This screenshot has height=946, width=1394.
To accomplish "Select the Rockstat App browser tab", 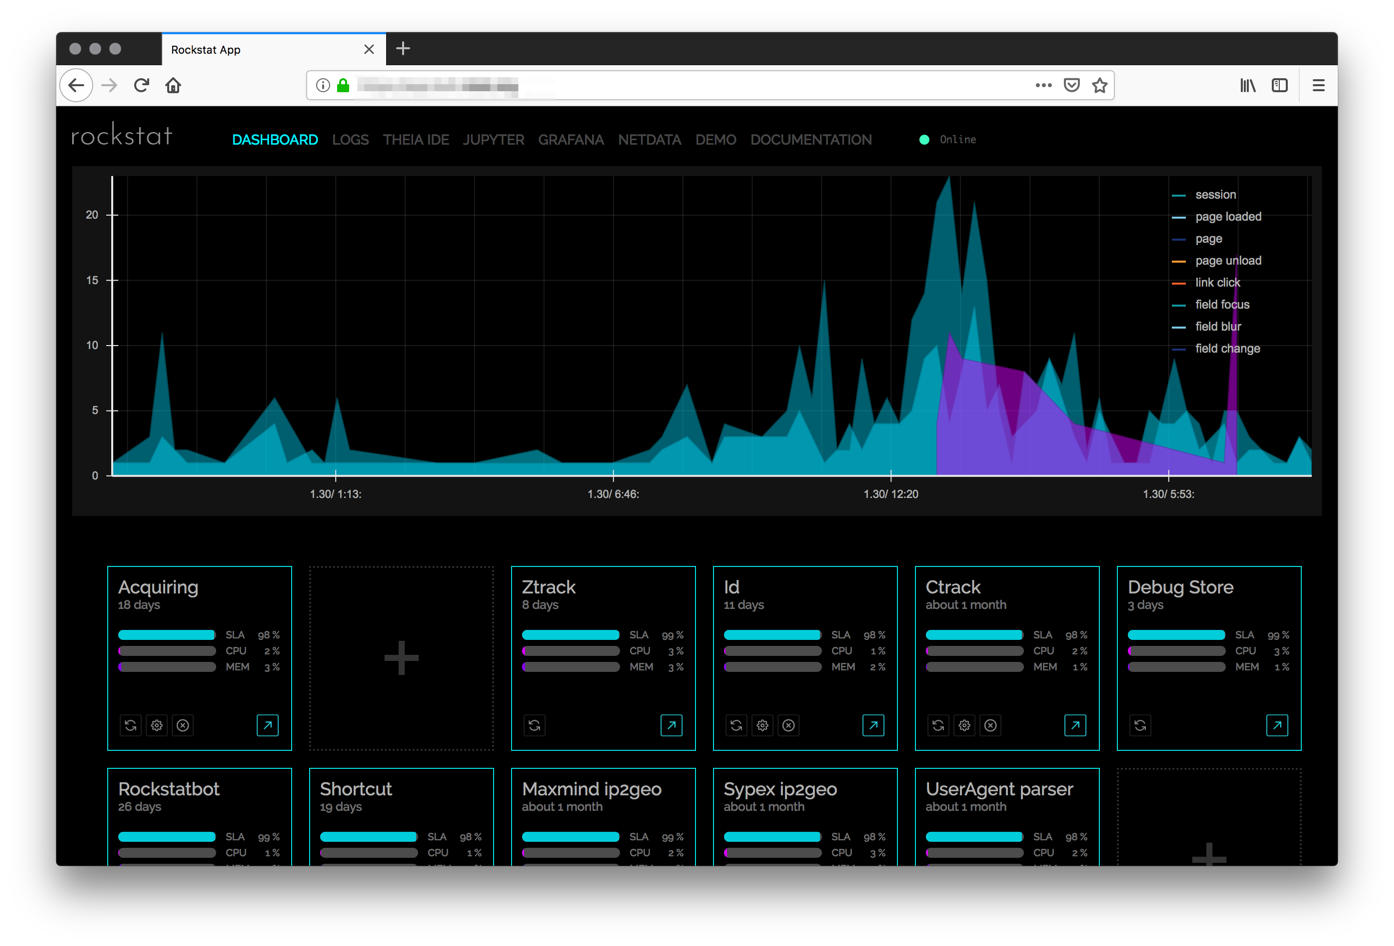I will (x=273, y=49).
